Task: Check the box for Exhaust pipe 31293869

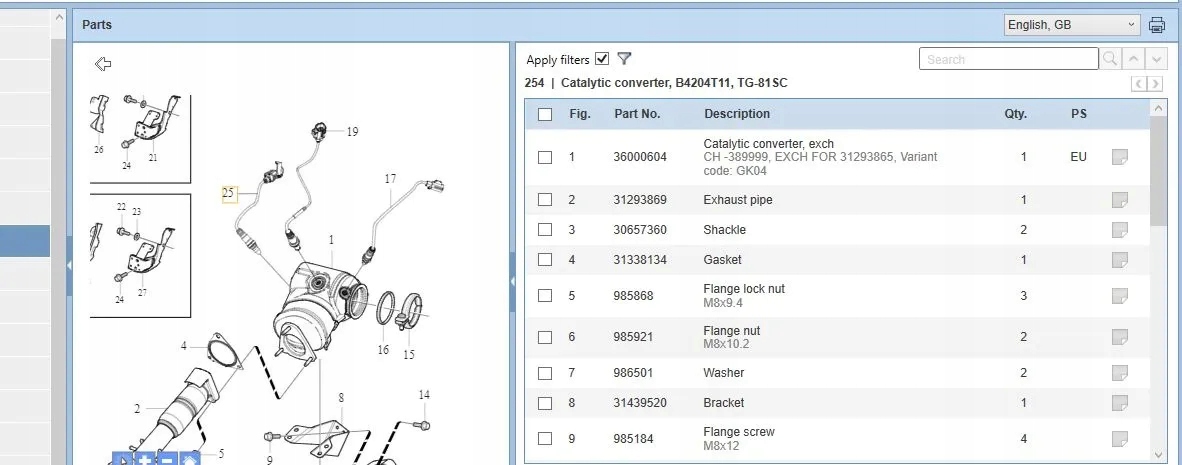Action: 545,200
